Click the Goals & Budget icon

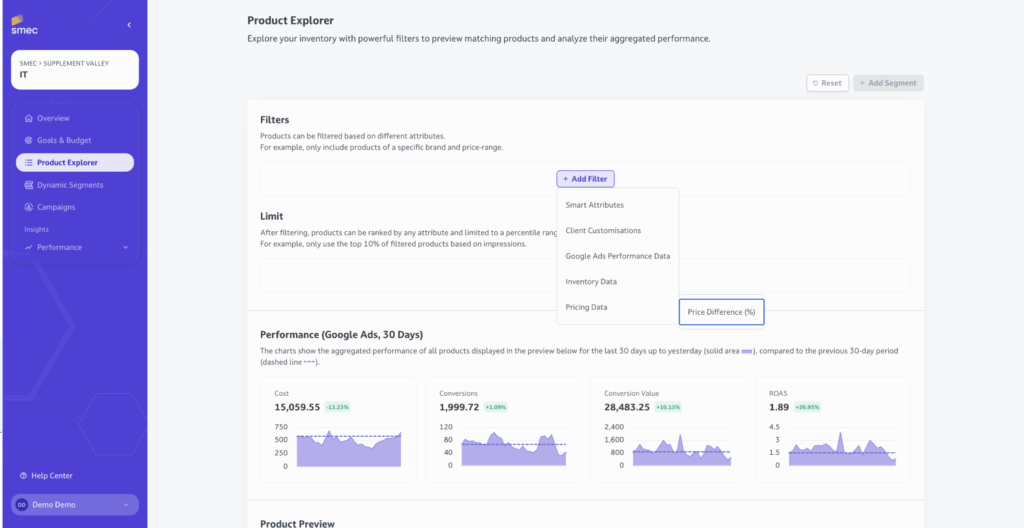point(29,140)
